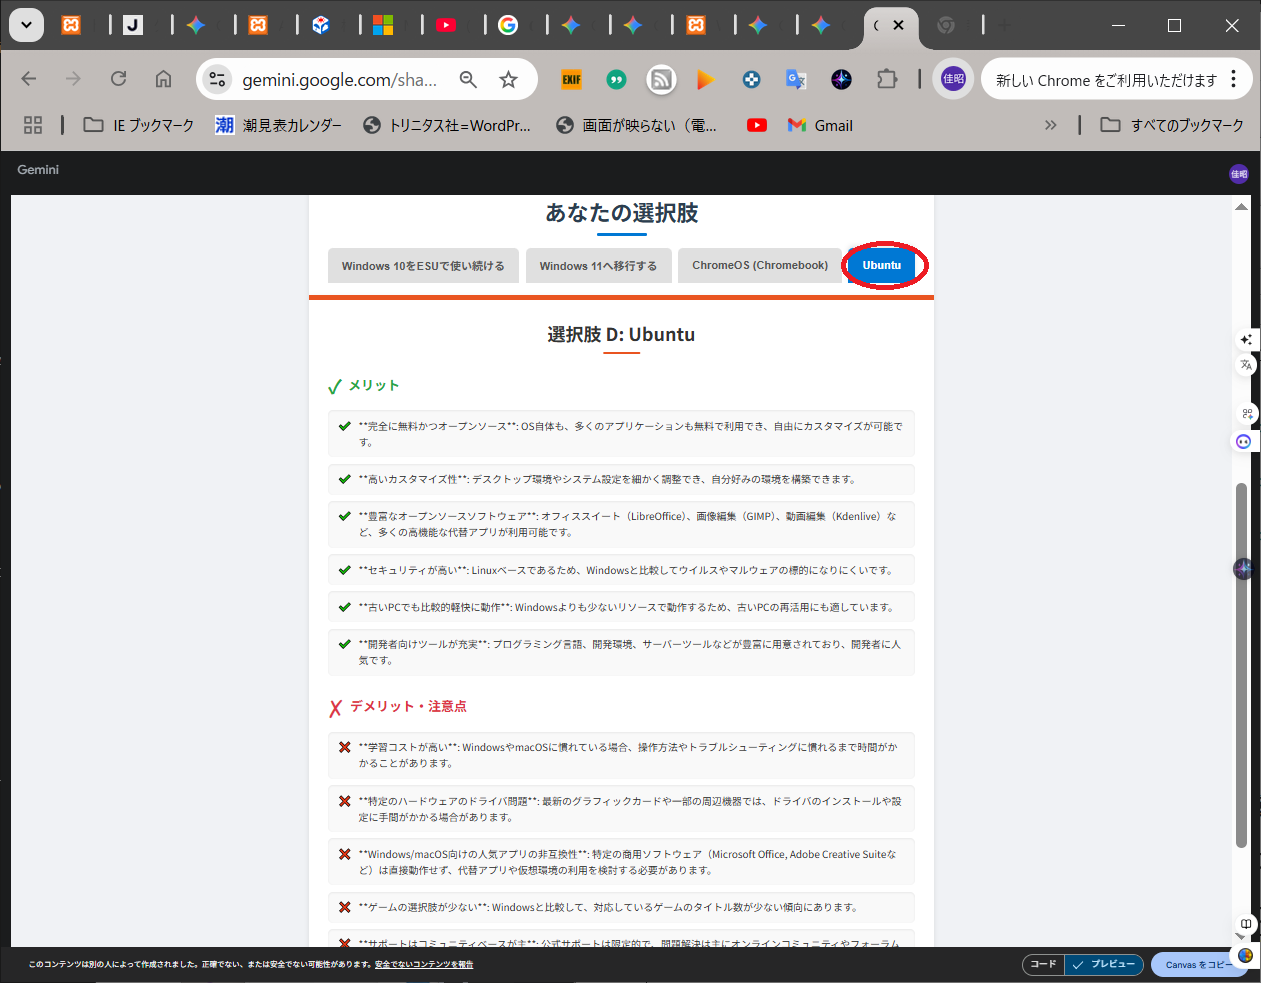Open the tab search dropdown
1261x983 pixels.
coord(26,25)
